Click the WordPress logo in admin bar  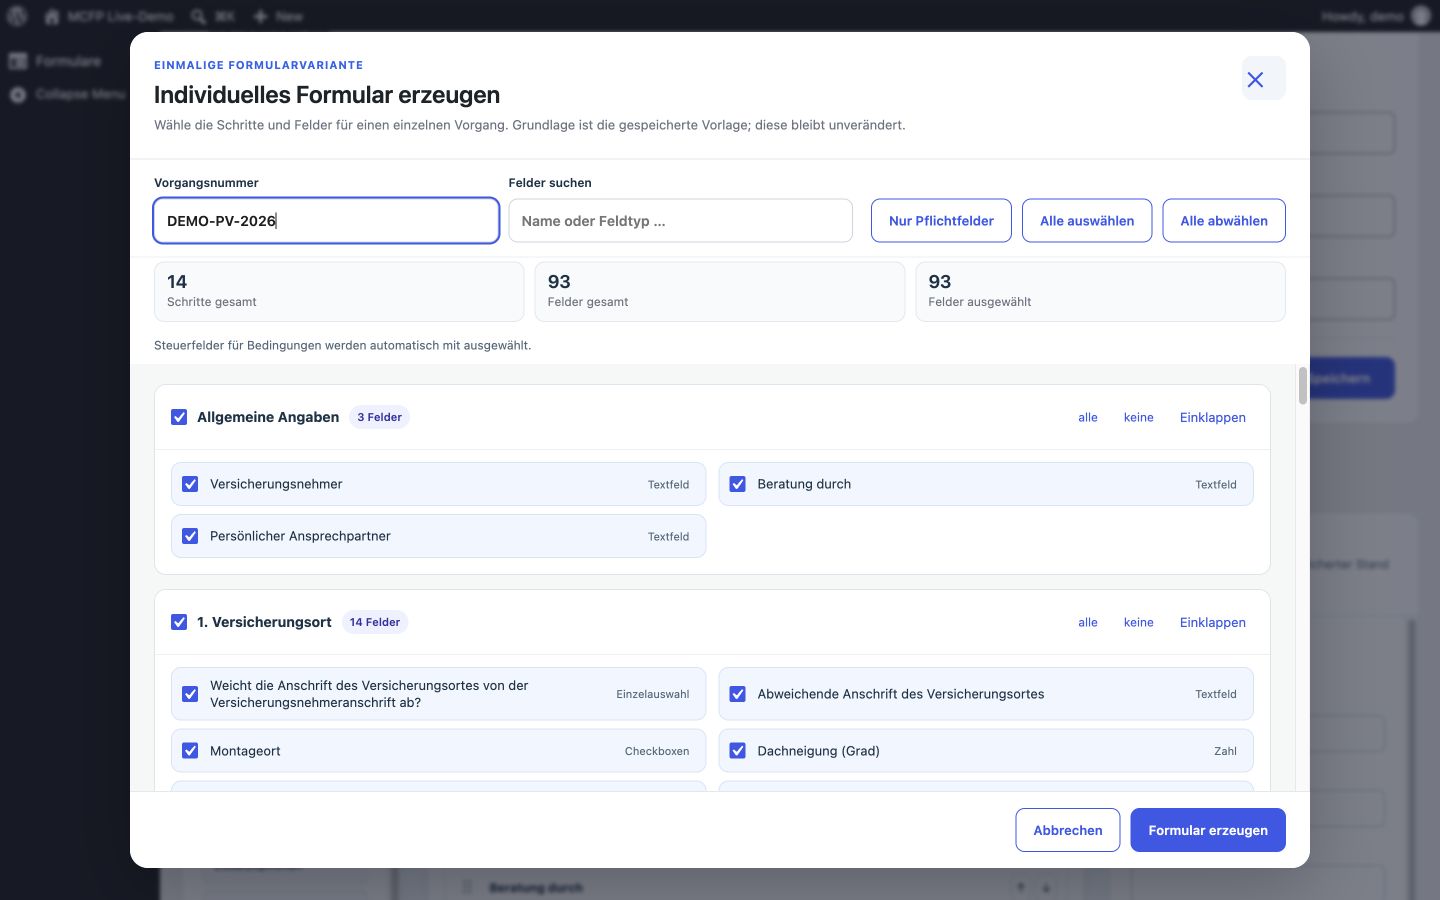(x=17, y=16)
